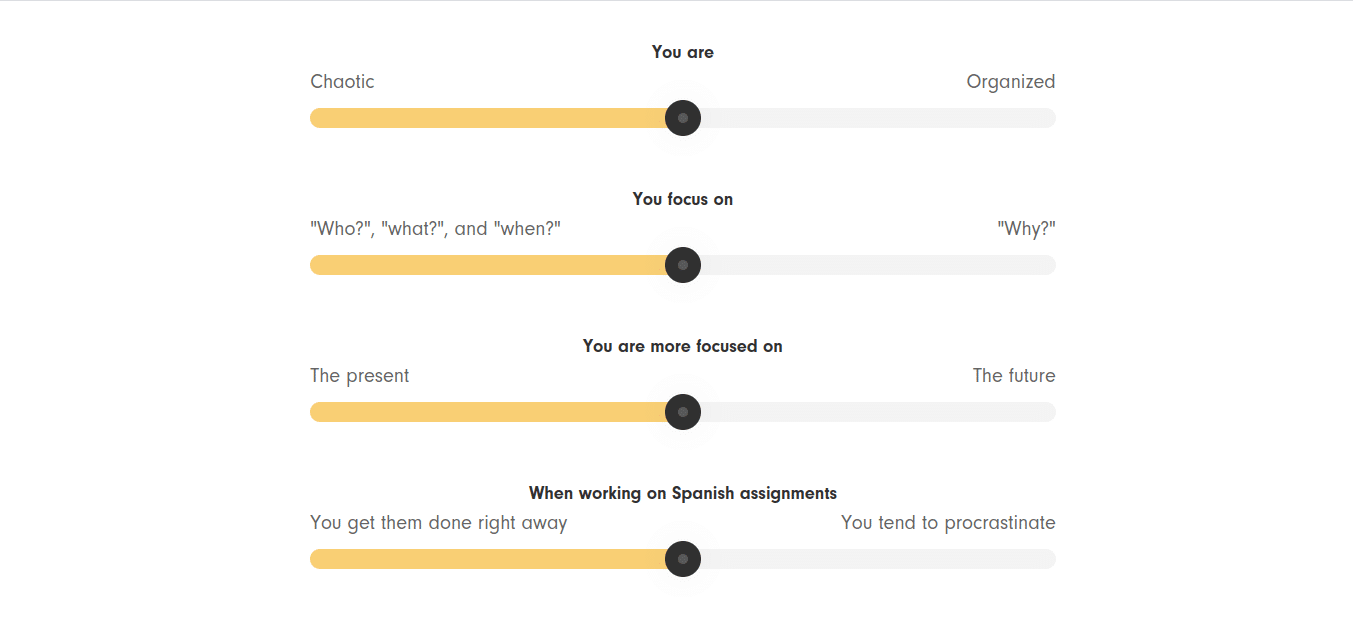
Task: Click 'You tend to procrastinate' text
Action: point(948,523)
